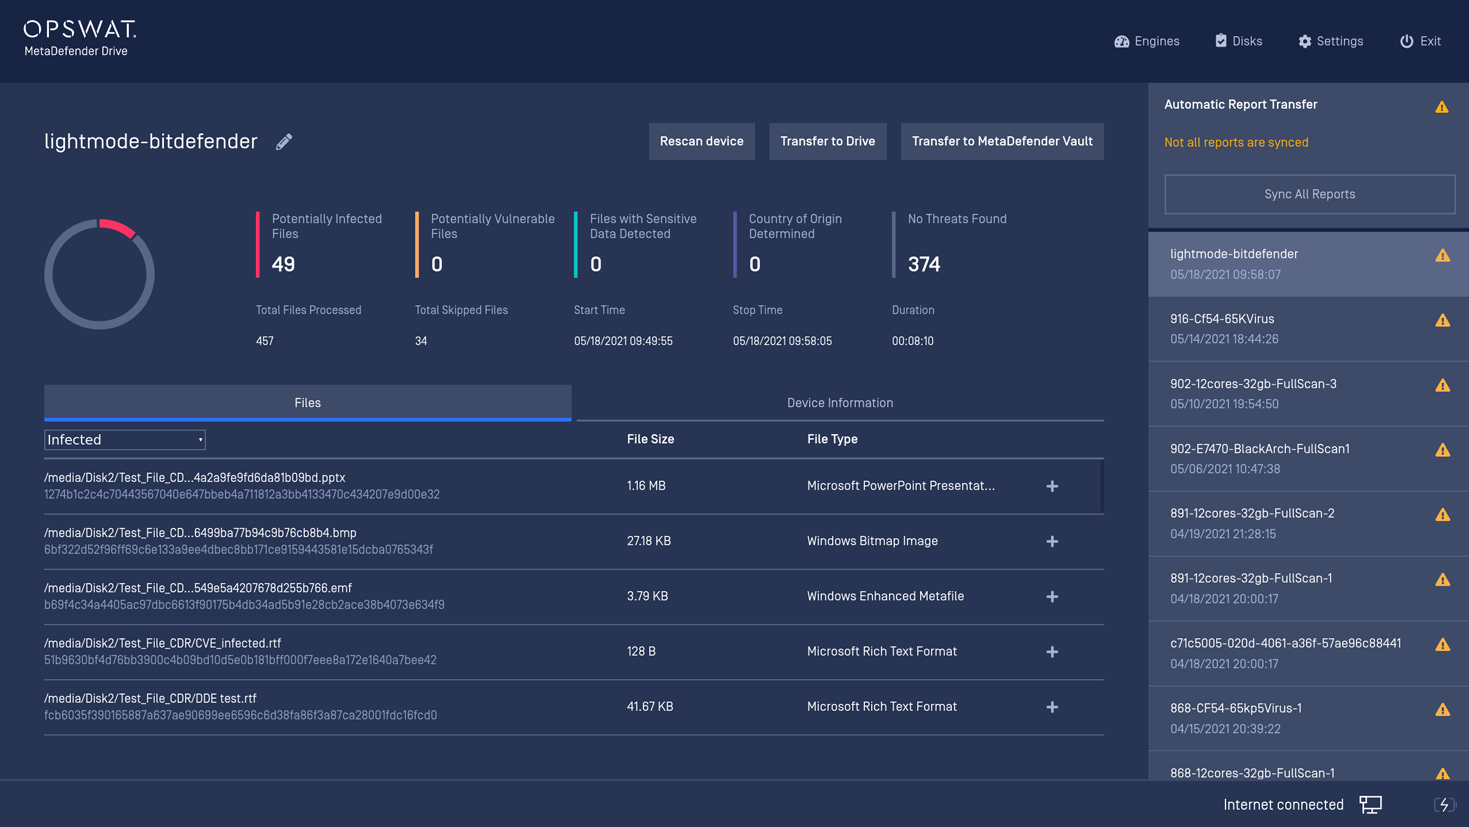Expand details for the .pptx file row
Screen dimensions: 1469x827
pos(1052,486)
